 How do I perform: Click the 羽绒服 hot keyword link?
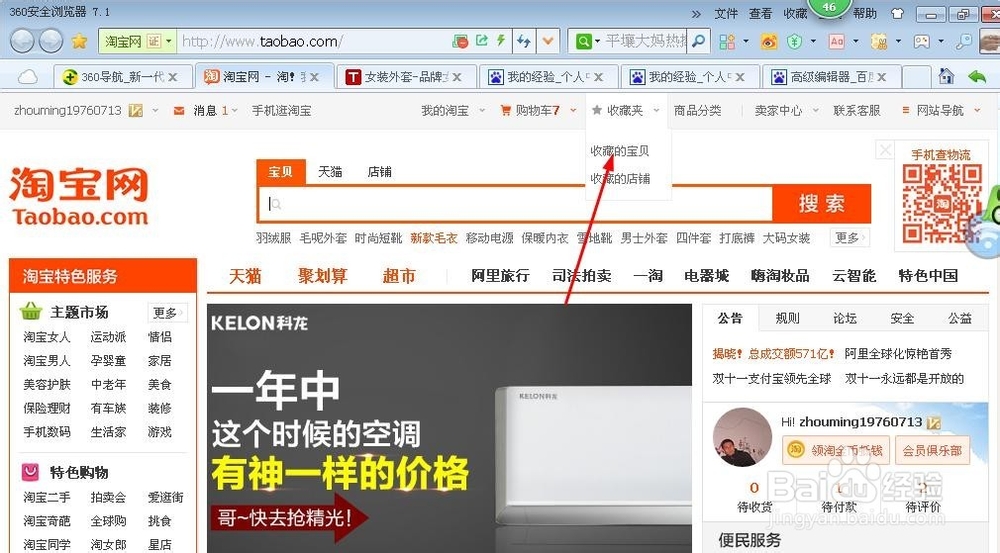click(274, 238)
